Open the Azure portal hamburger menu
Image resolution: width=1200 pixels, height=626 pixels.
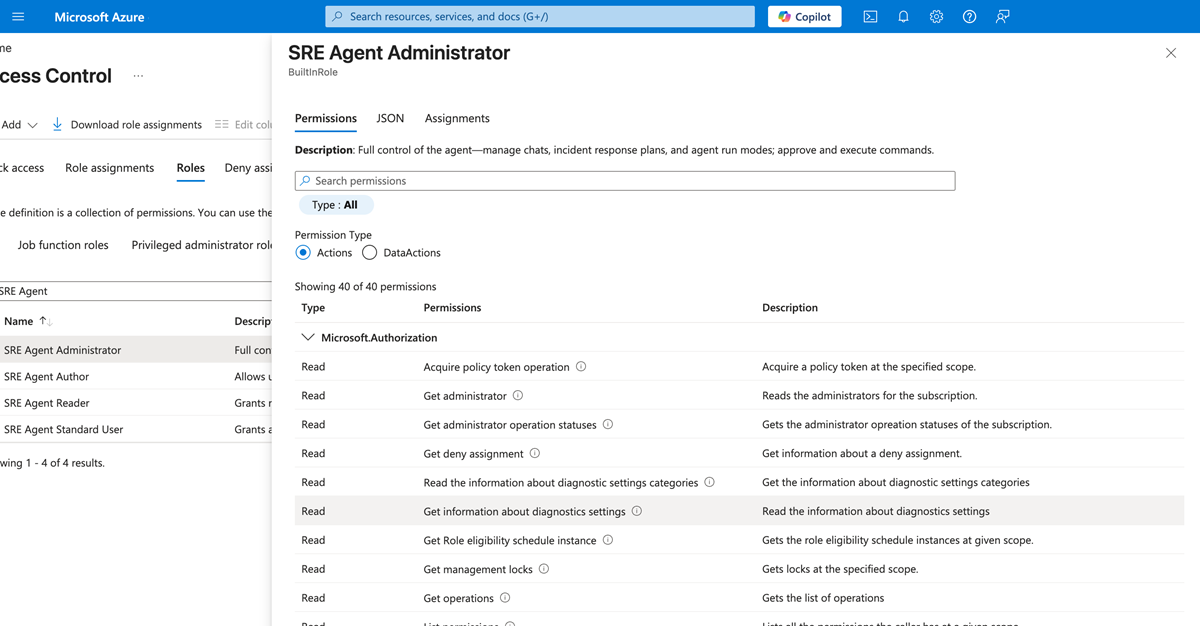(x=18, y=17)
